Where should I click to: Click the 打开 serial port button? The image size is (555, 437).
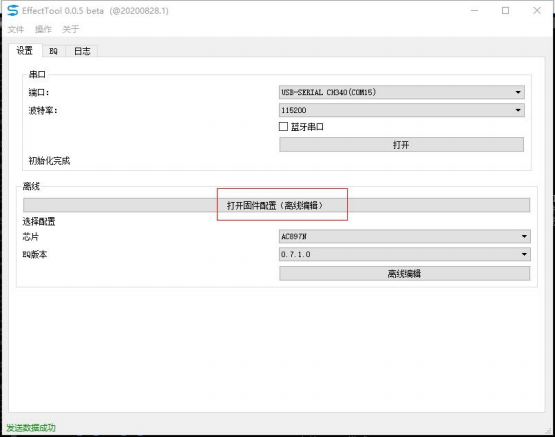point(401,145)
